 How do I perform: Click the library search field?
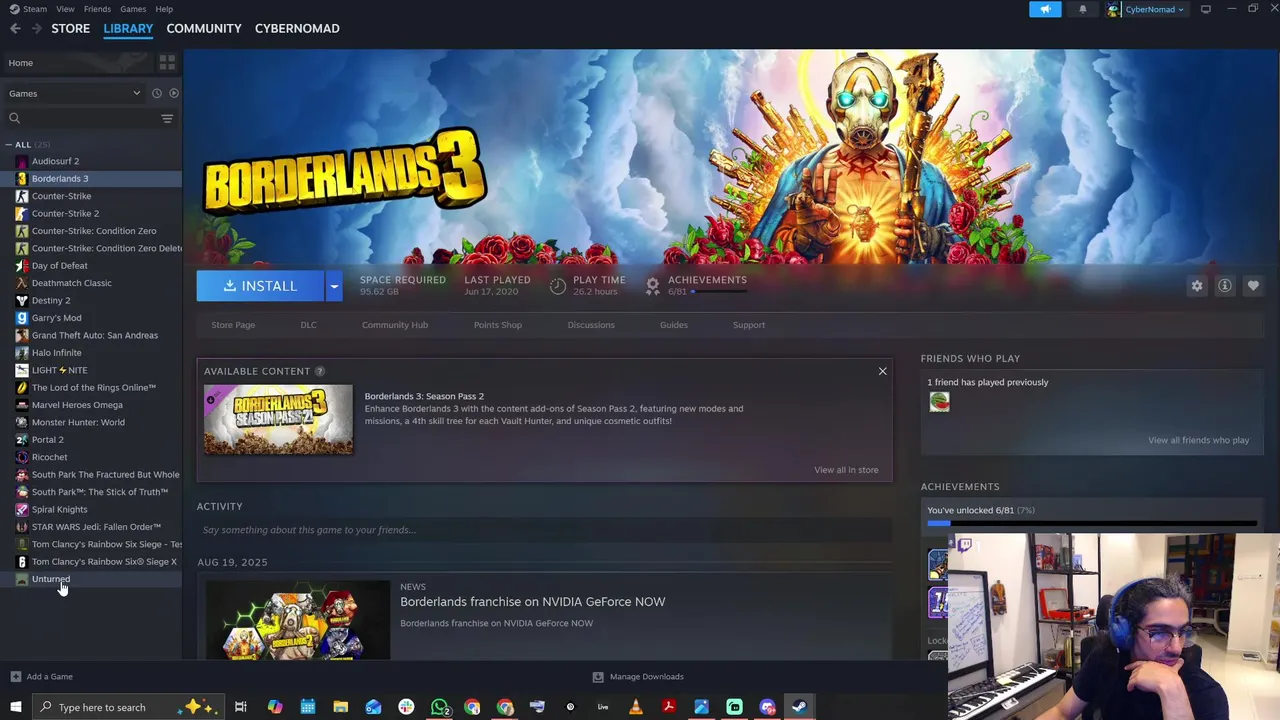(88, 118)
